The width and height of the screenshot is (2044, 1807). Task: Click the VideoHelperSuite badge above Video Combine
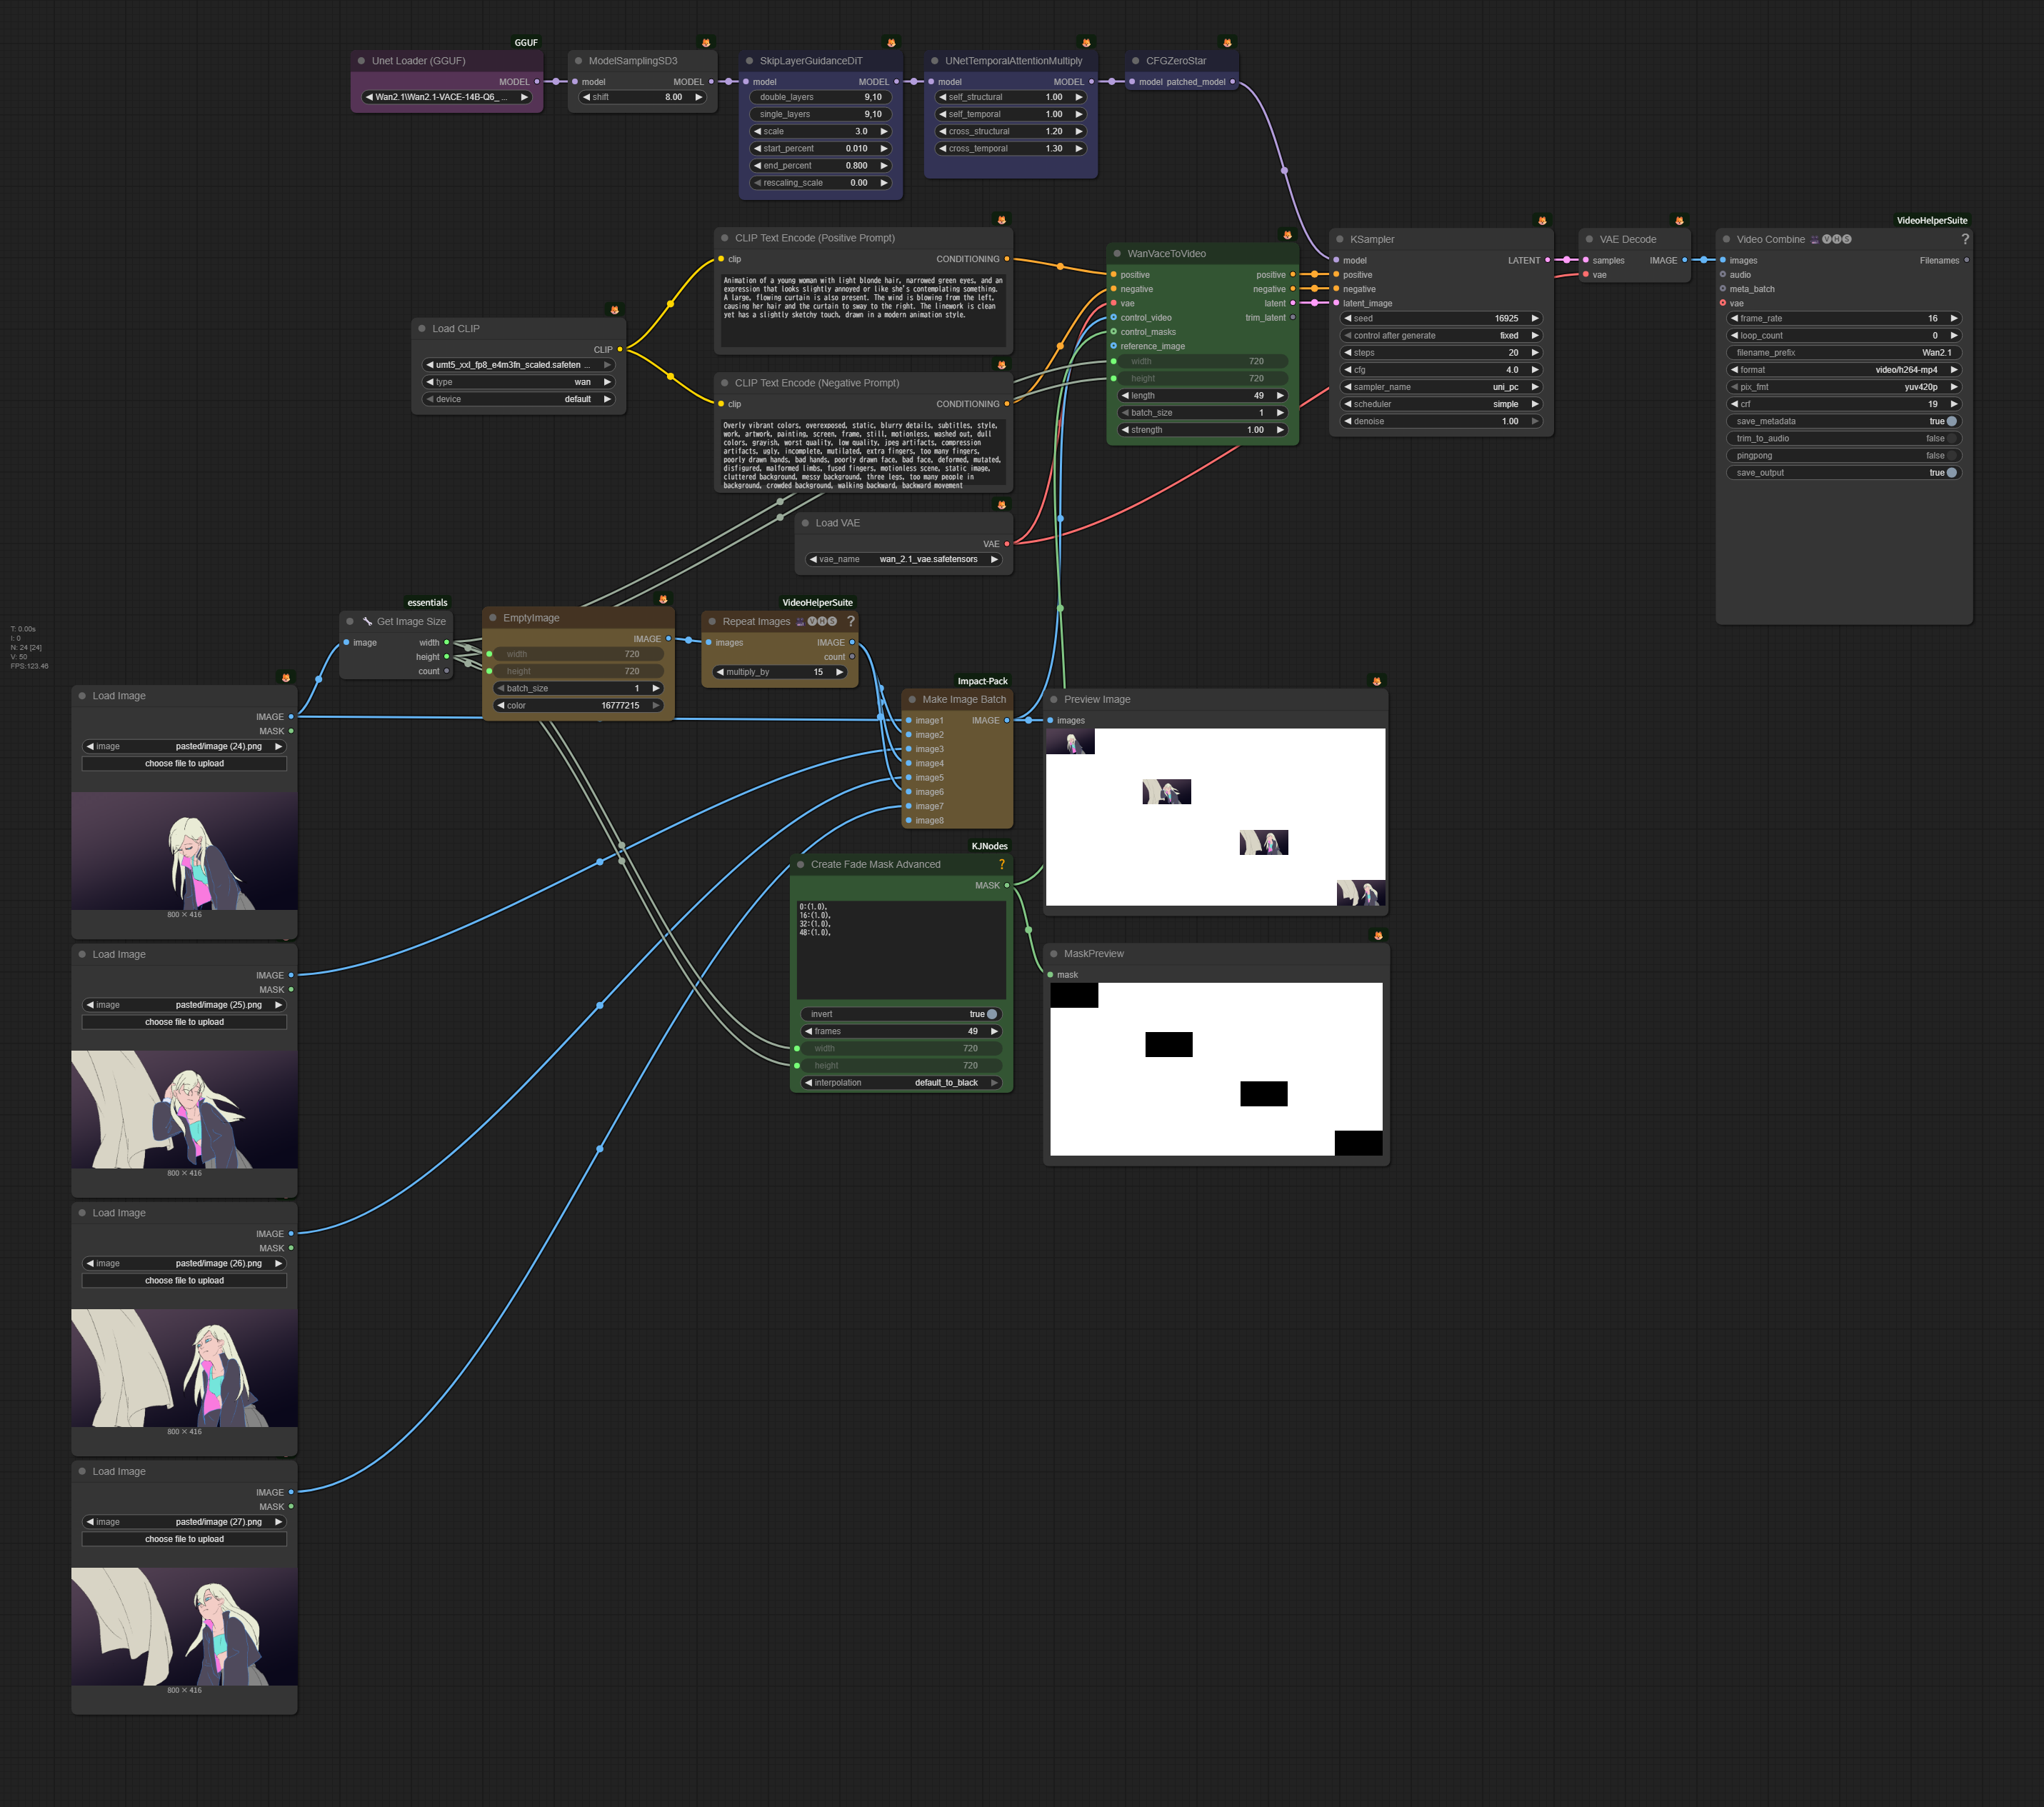[1931, 220]
